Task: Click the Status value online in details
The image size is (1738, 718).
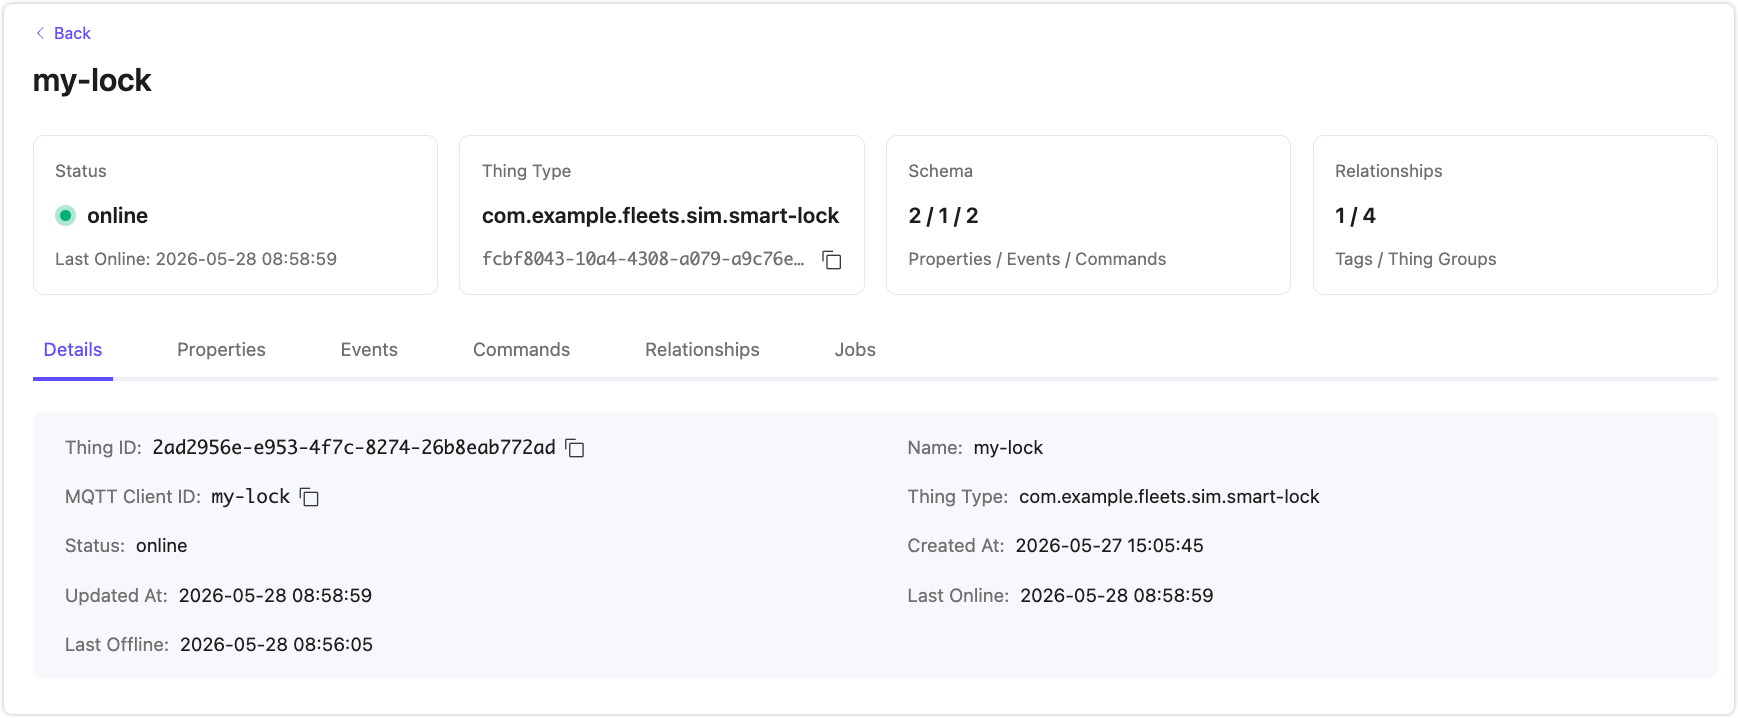Action: click(162, 546)
